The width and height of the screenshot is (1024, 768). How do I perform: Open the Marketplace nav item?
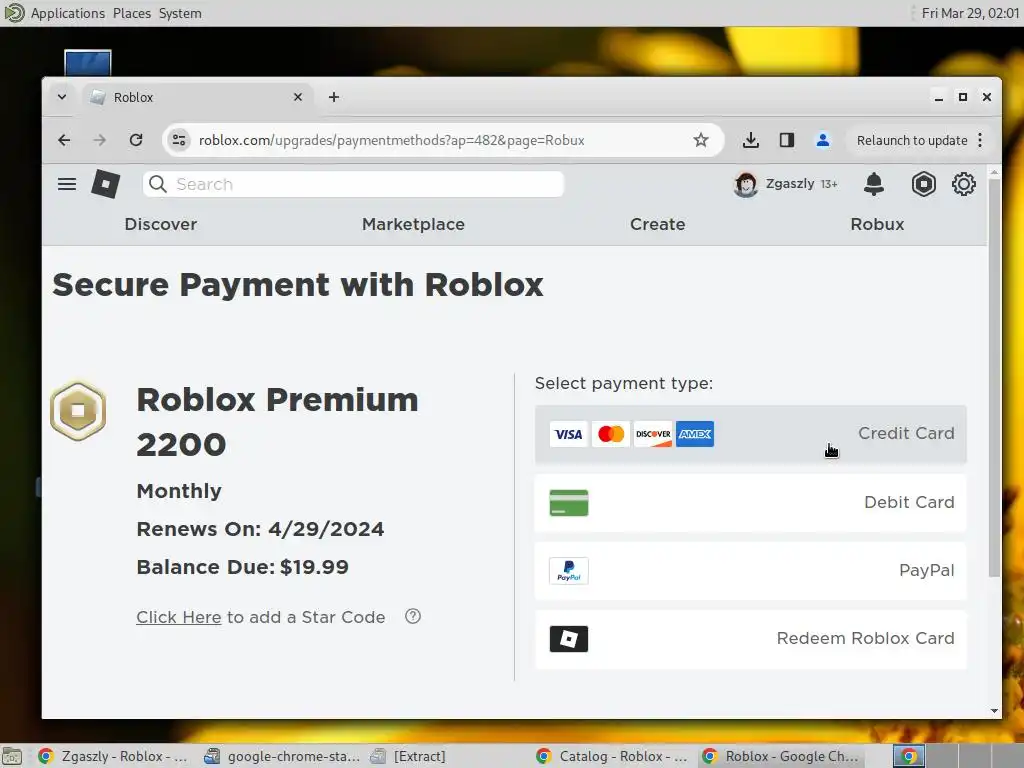413,224
